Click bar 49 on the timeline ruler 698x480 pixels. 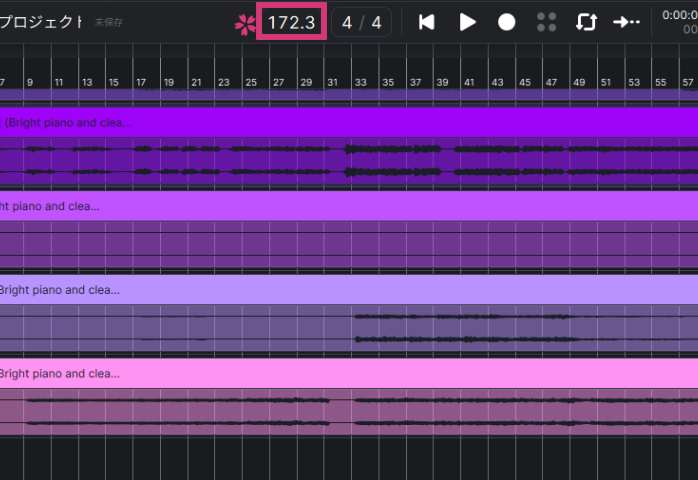578,82
